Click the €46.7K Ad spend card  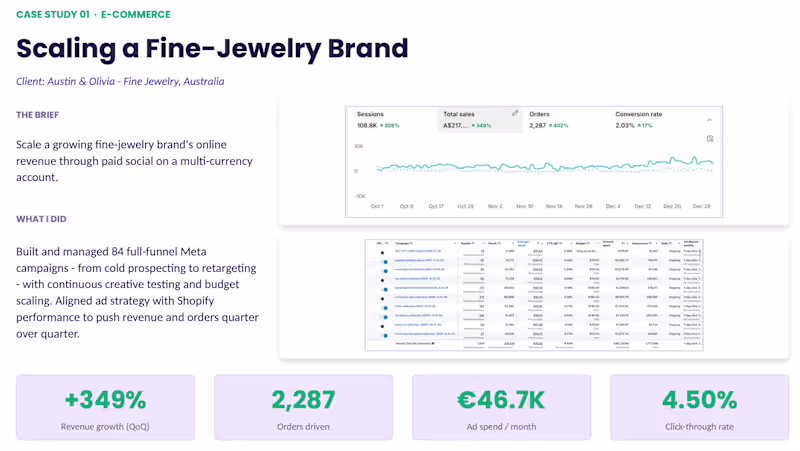(502, 407)
